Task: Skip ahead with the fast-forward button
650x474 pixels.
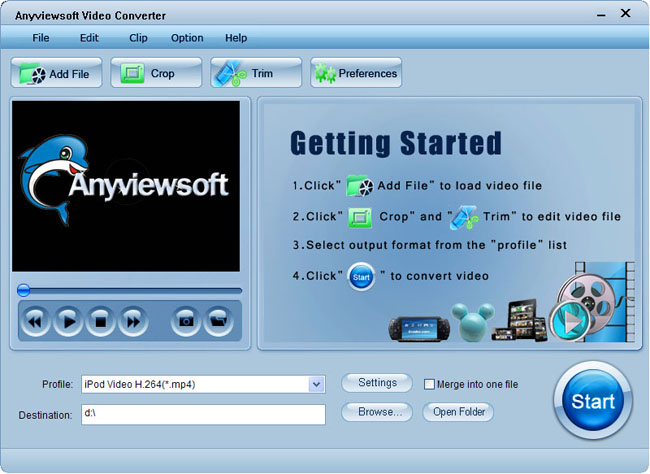Action: click(x=133, y=321)
